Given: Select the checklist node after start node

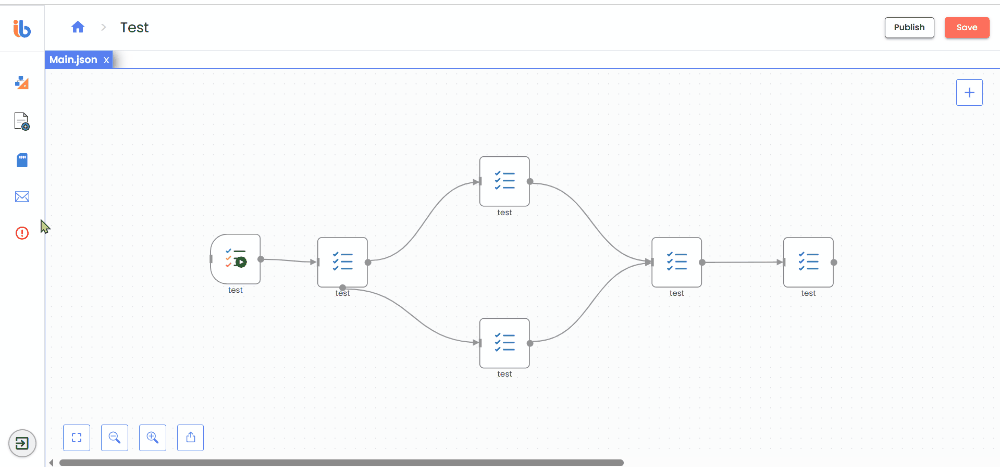Looking at the screenshot, I should click(342, 262).
